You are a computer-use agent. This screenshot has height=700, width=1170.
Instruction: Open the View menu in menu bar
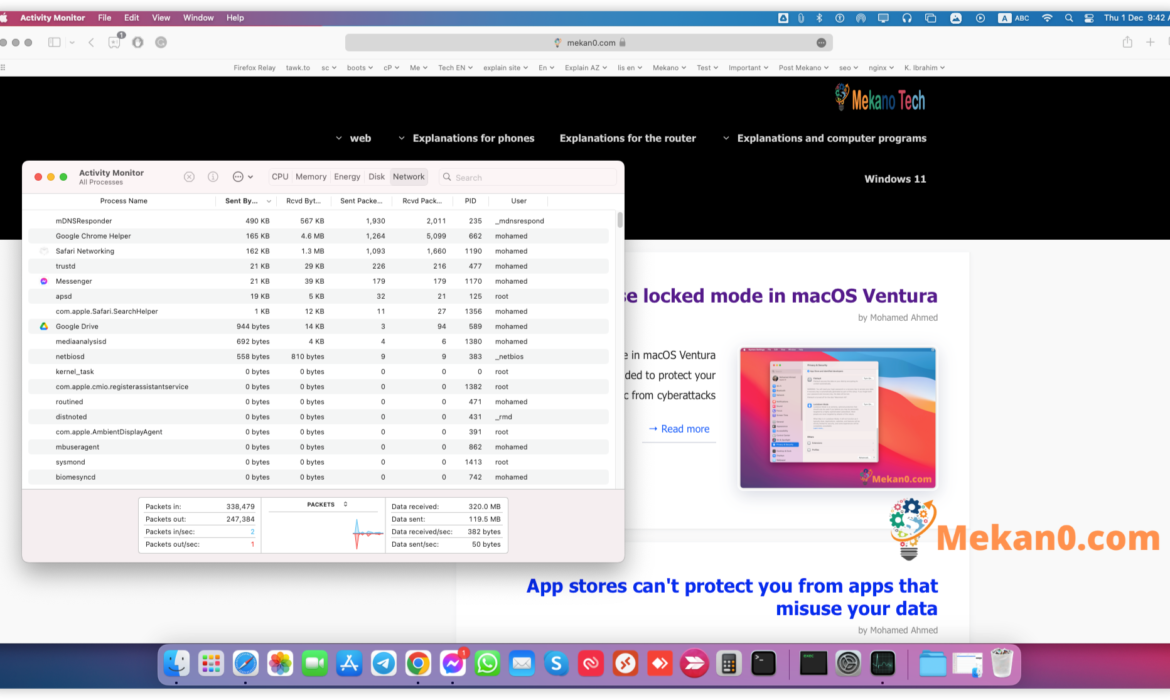160,17
